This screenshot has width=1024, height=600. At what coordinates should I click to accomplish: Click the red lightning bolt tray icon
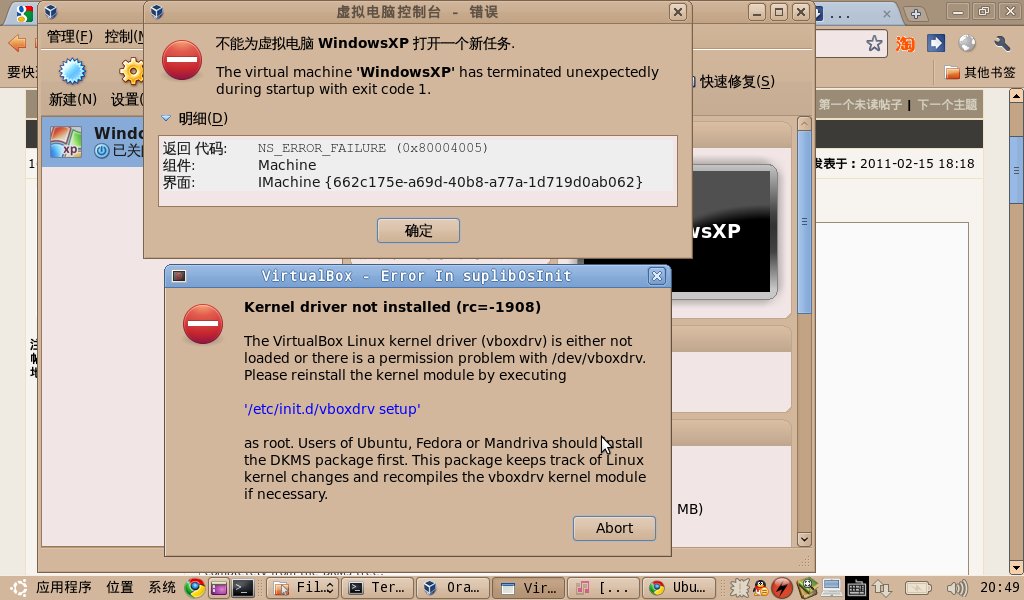782,588
